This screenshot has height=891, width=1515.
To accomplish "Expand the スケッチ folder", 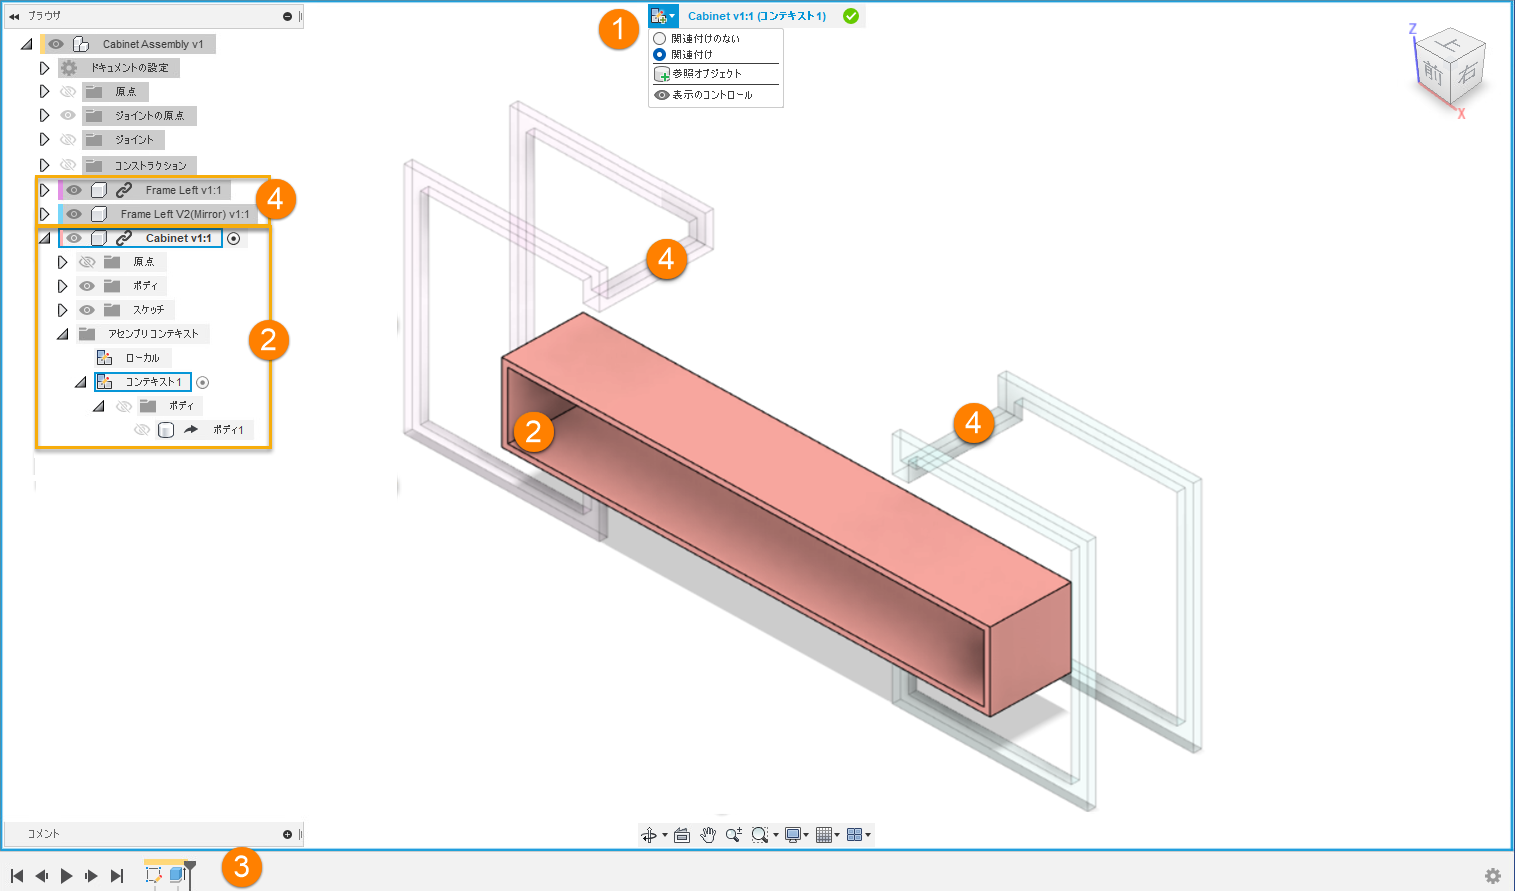I will coord(62,310).
